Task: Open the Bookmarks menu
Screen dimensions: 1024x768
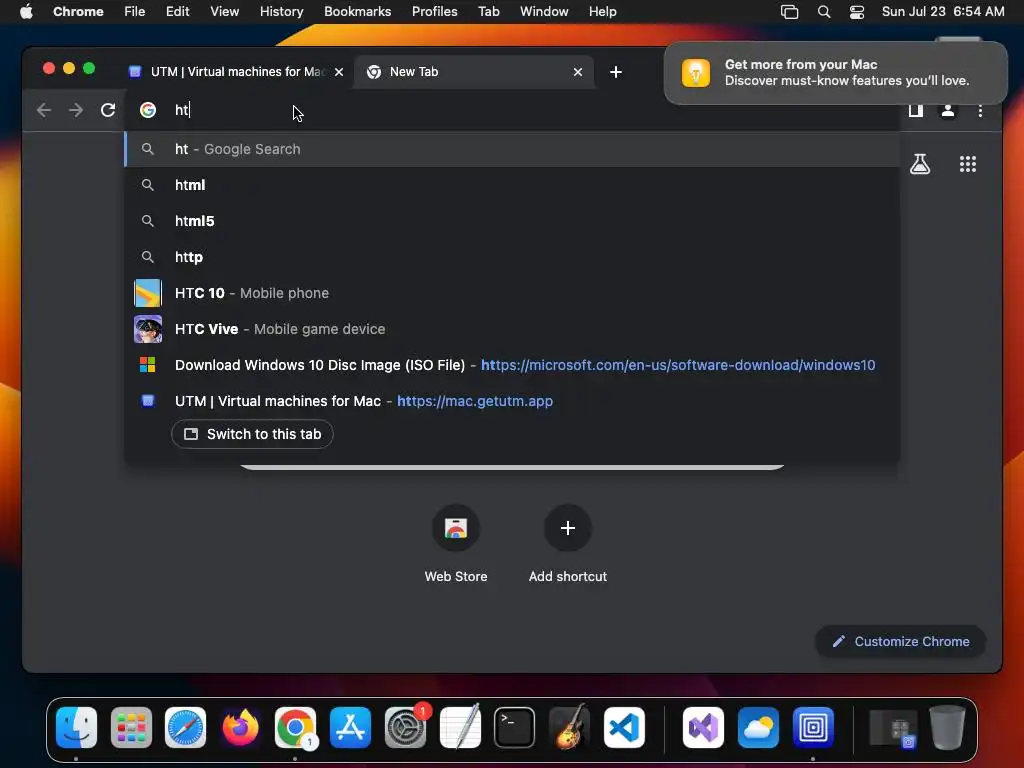Action: 357,11
